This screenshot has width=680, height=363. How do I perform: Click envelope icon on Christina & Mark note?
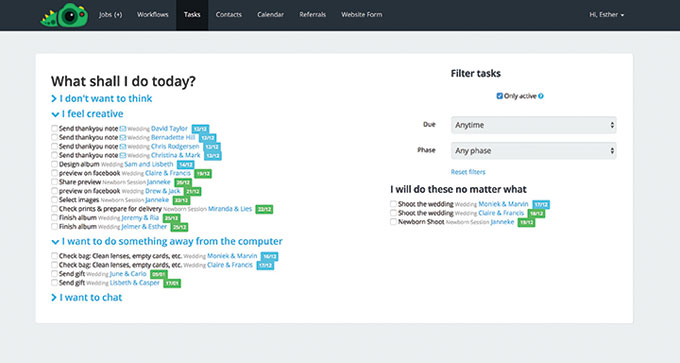(x=123, y=155)
